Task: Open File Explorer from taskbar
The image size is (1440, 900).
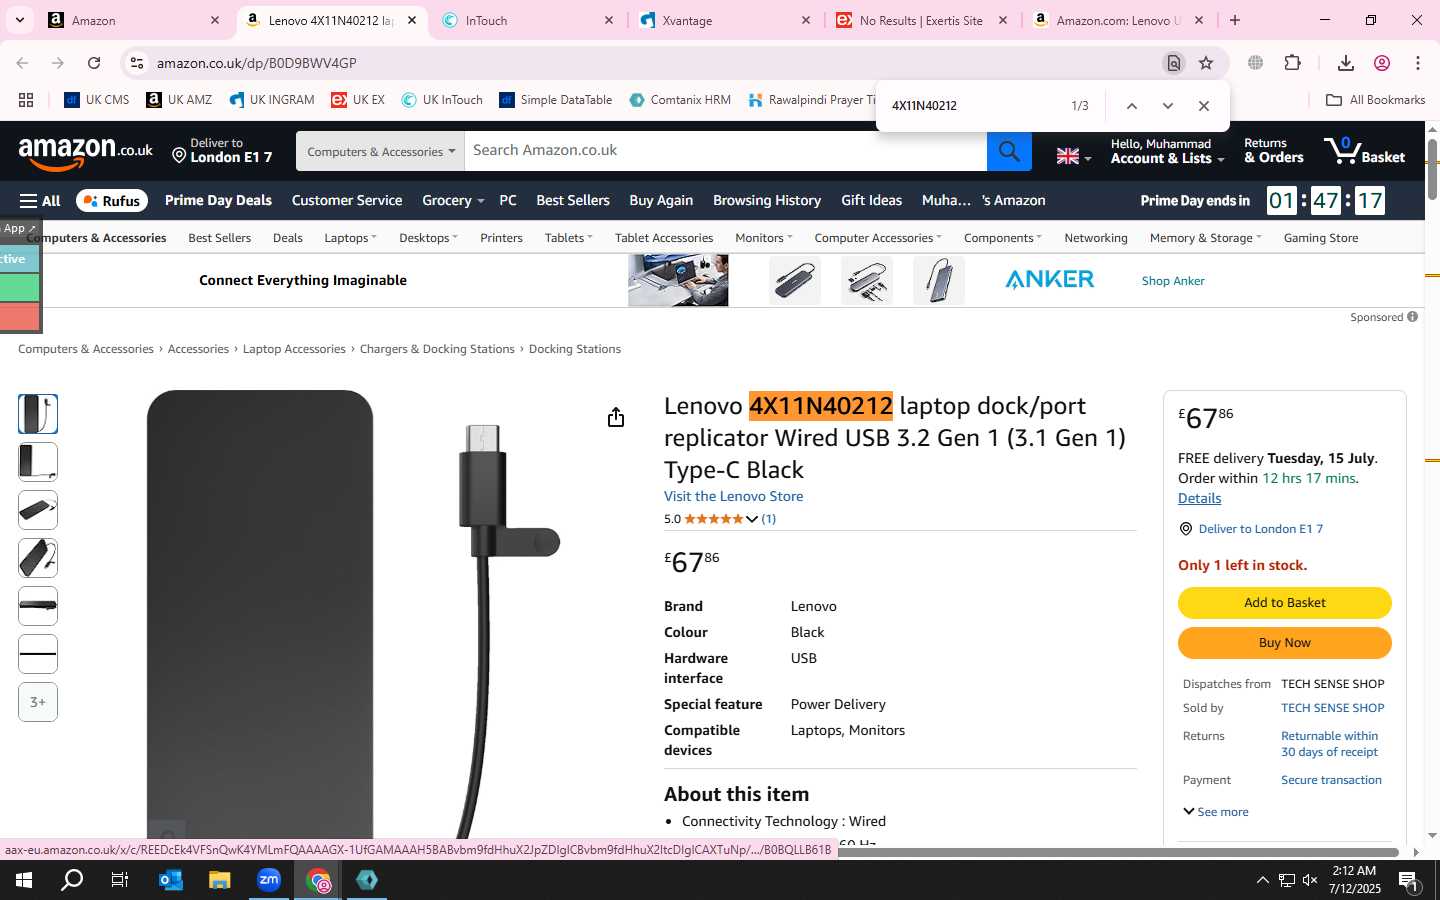Action: point(220,880)
